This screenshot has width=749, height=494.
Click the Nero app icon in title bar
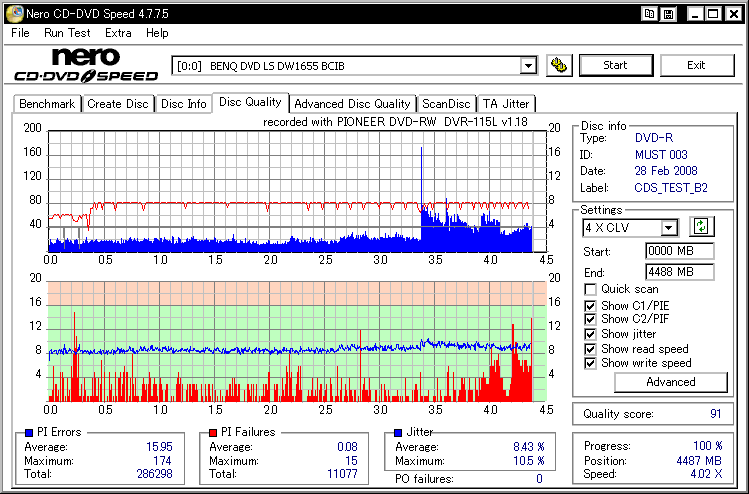click(14, 13)
